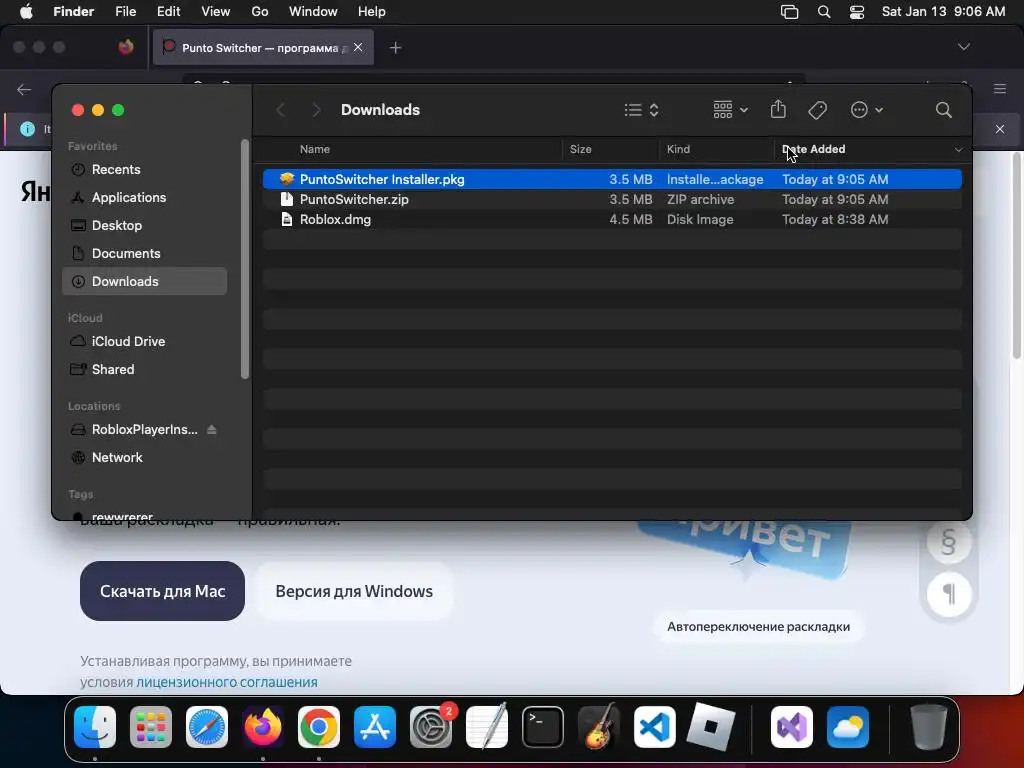The height and width of the screenshot is (768, 1024).
Task: Open the Help menu
Action: 372,12
